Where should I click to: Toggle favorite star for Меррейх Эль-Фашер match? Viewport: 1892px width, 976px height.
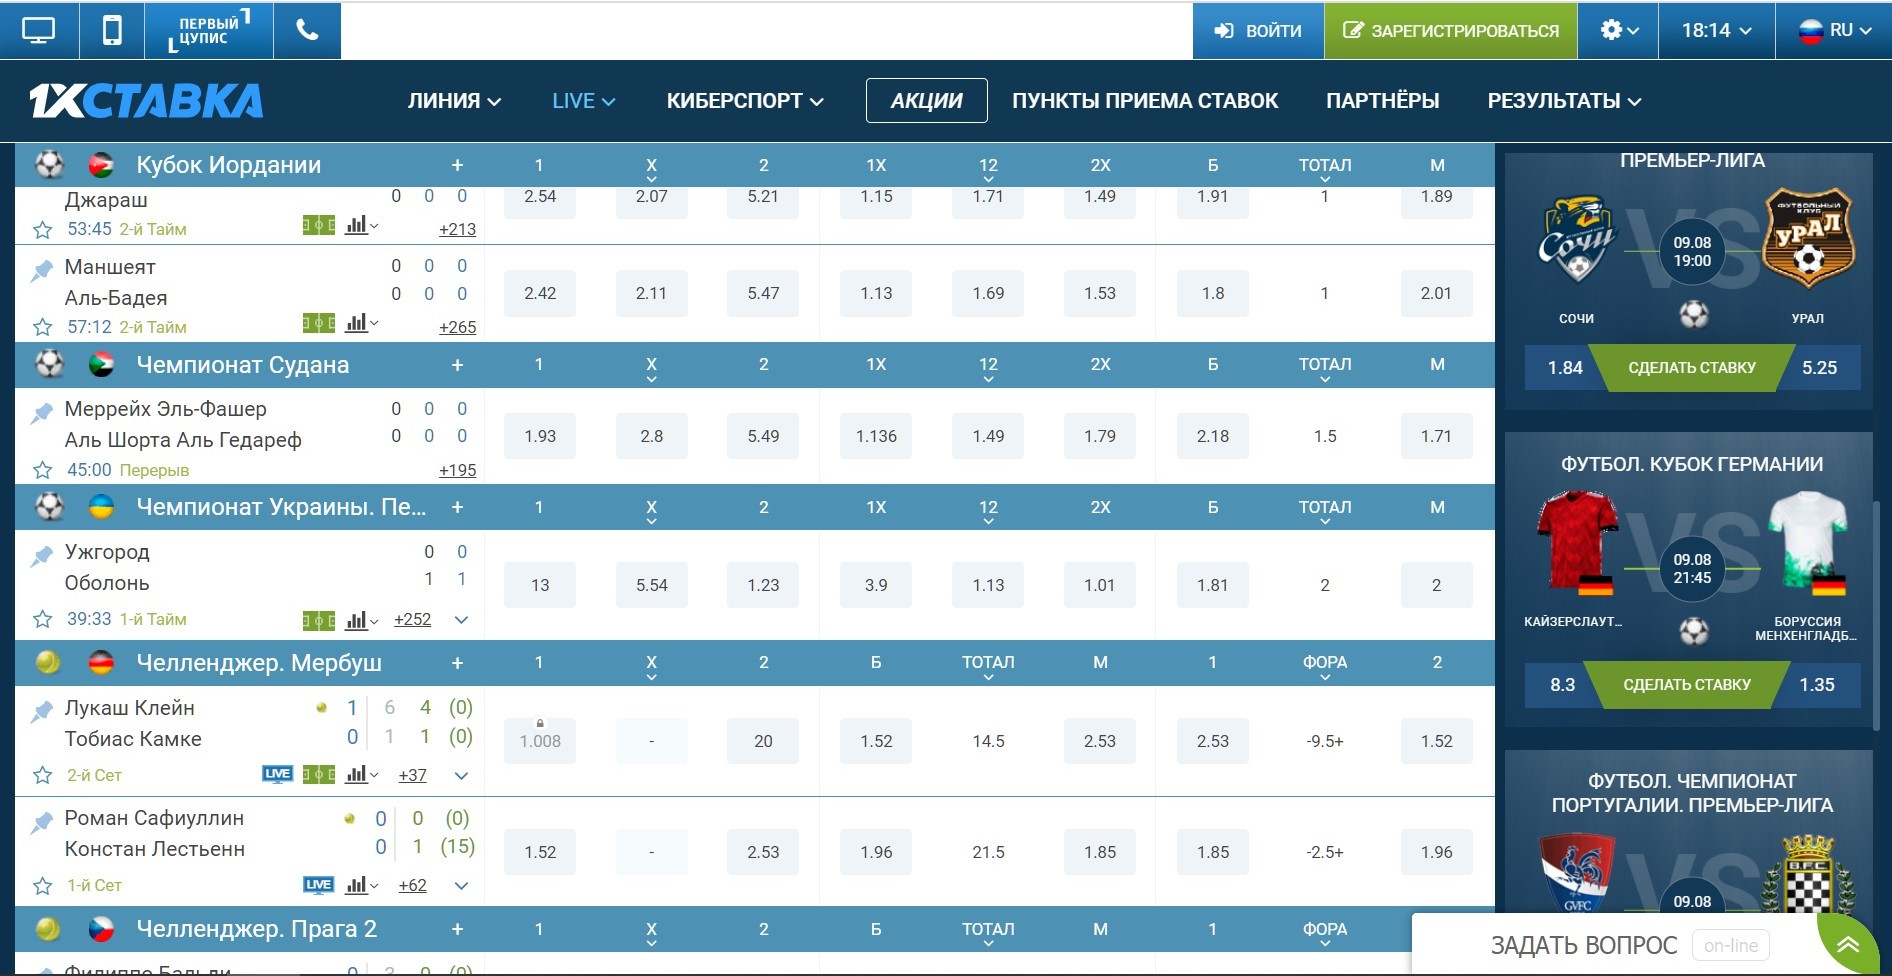click(42, 470)
